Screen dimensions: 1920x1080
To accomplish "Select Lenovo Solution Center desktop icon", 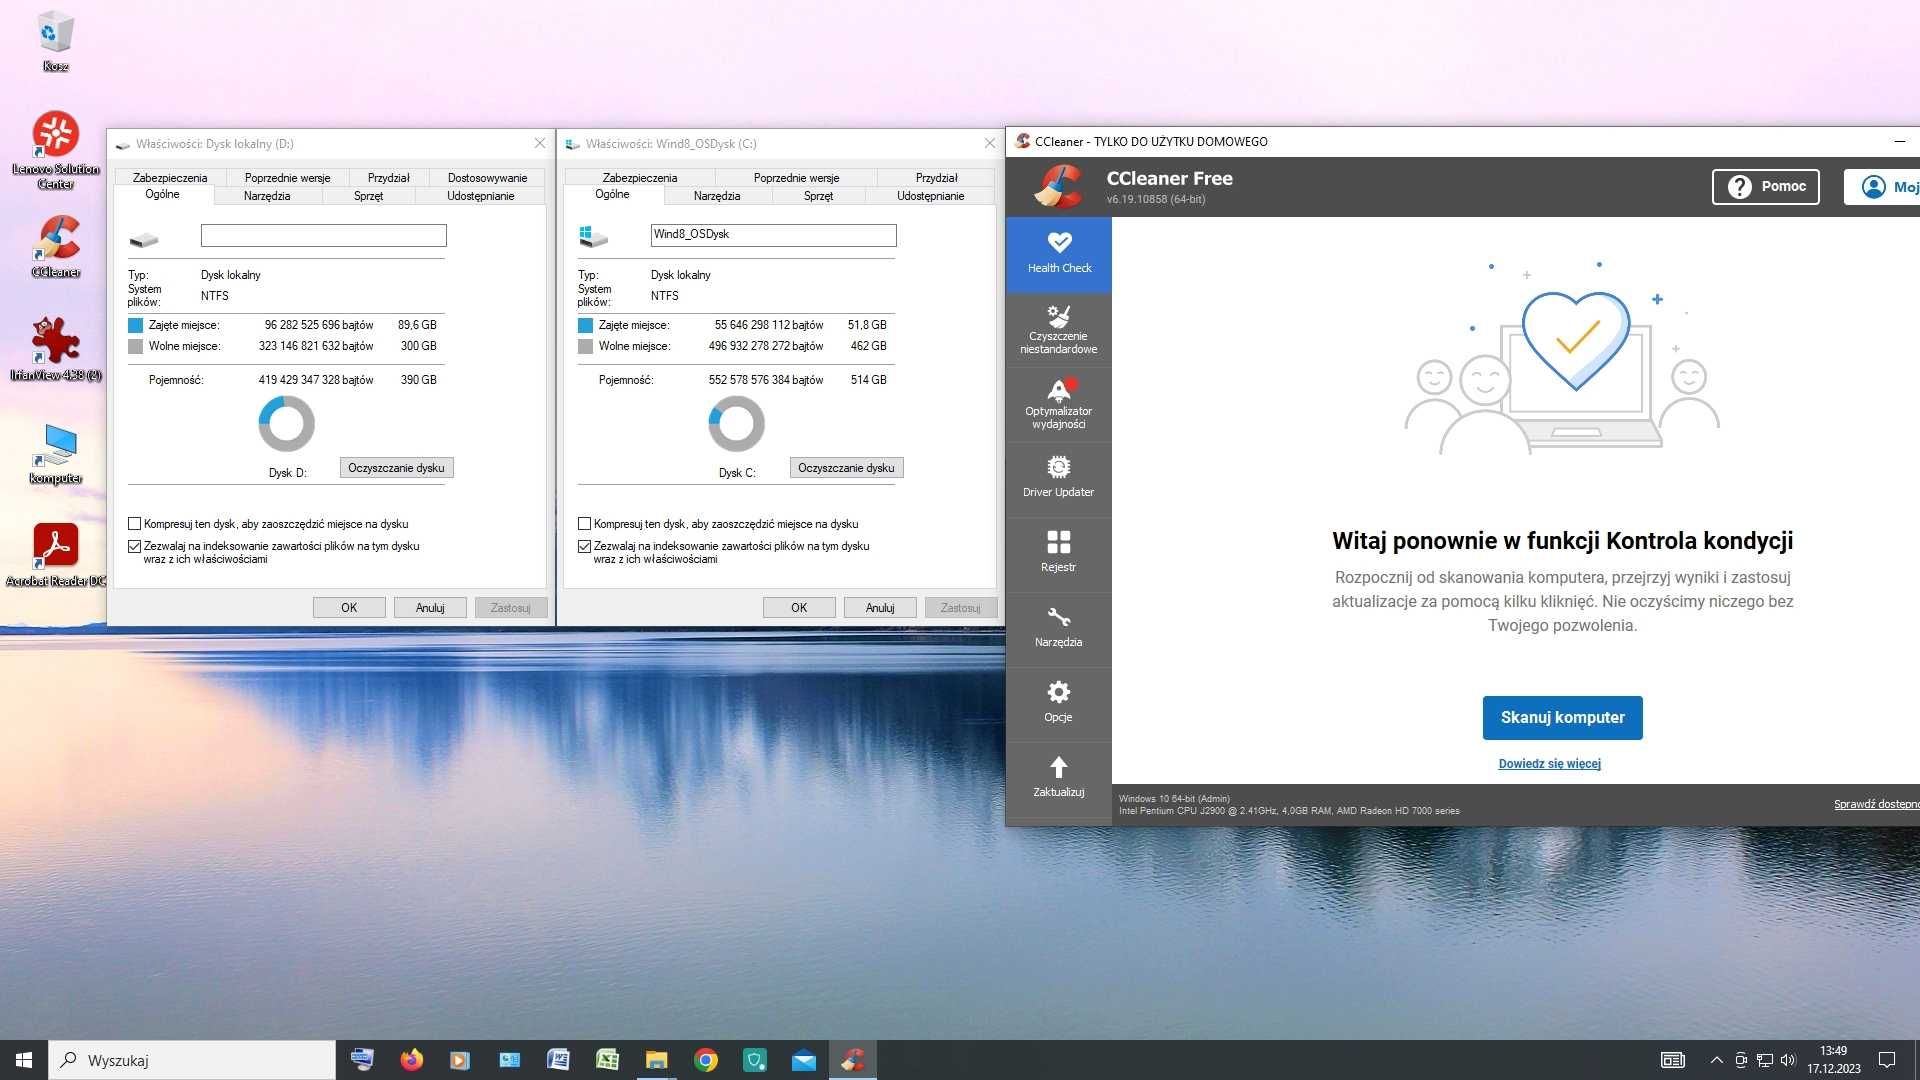I will 55,150.
